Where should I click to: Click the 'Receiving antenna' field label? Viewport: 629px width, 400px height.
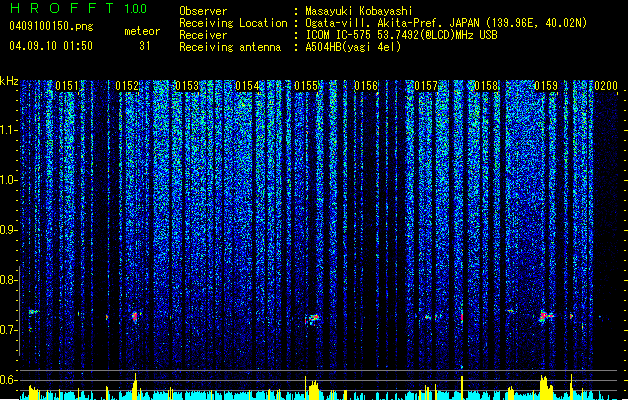pos(230,47)
